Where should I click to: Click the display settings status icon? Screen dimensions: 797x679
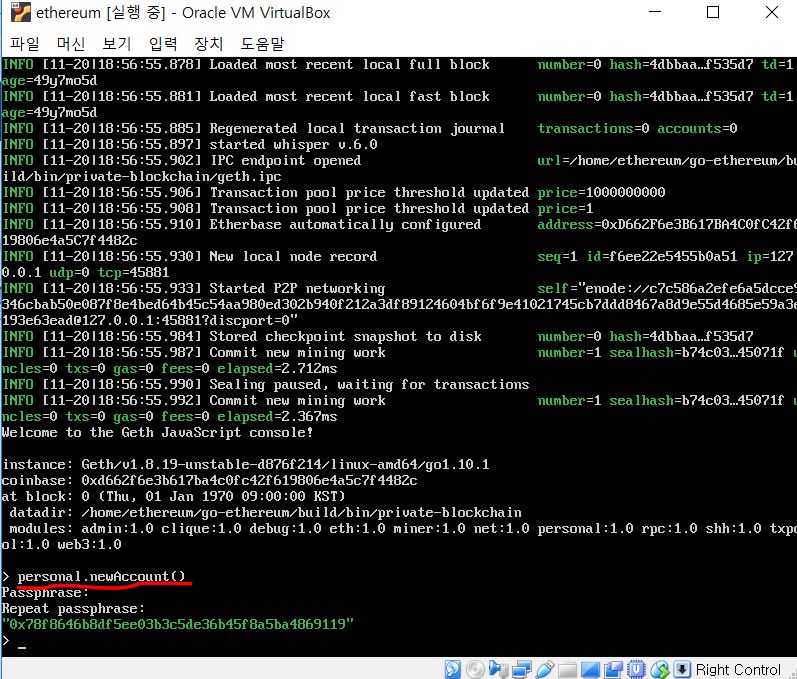(x=590, y=670)
